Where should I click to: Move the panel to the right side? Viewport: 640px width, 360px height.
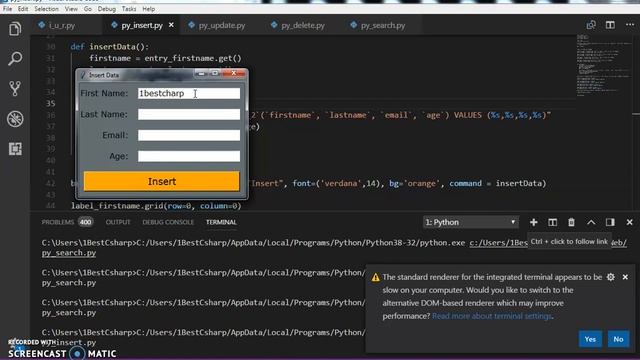point(610,222)
